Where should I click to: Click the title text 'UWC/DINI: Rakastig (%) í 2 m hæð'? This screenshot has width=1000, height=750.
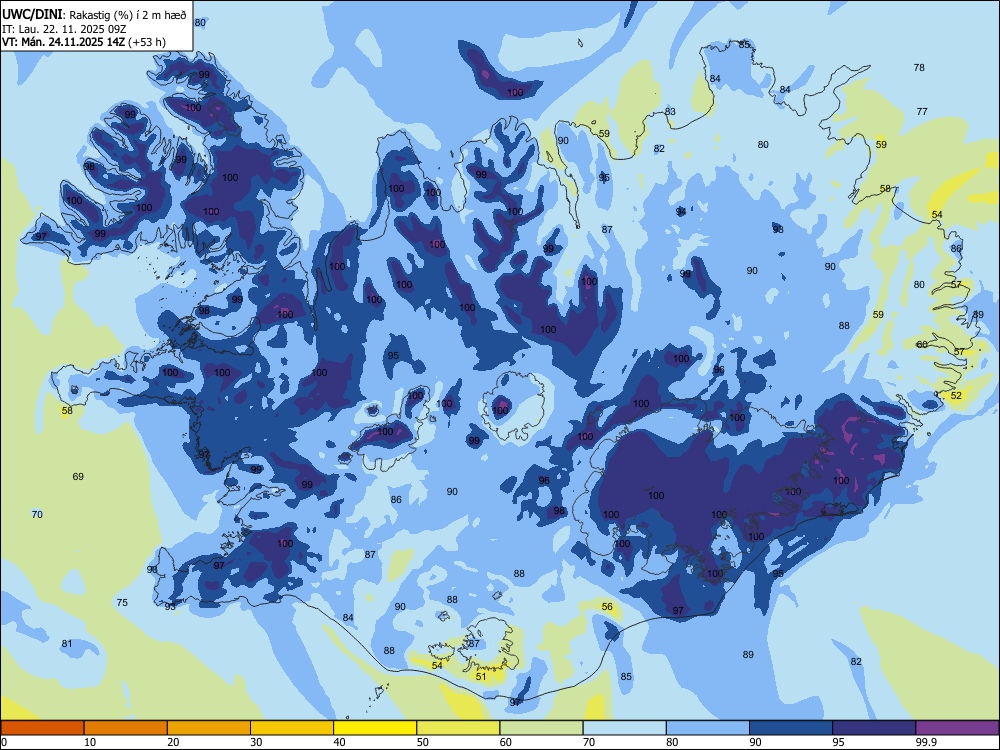[94, 15]
